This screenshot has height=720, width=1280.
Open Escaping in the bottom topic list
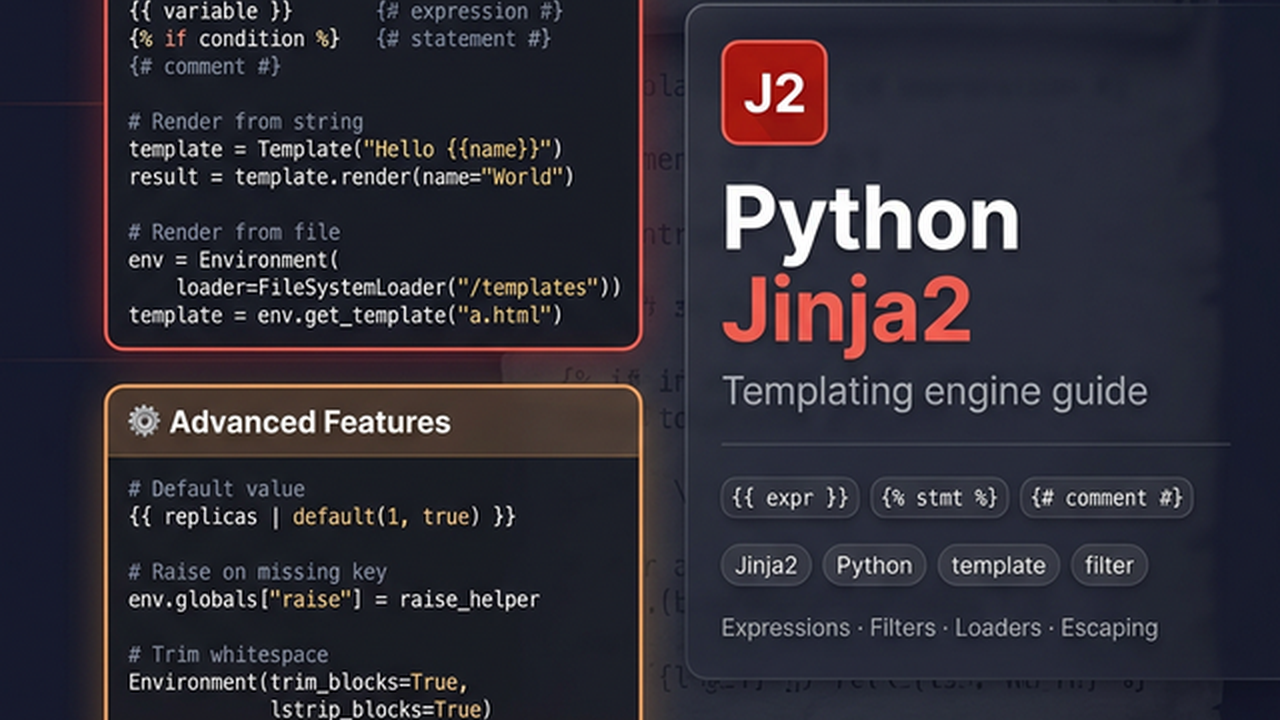[1109, 628]
